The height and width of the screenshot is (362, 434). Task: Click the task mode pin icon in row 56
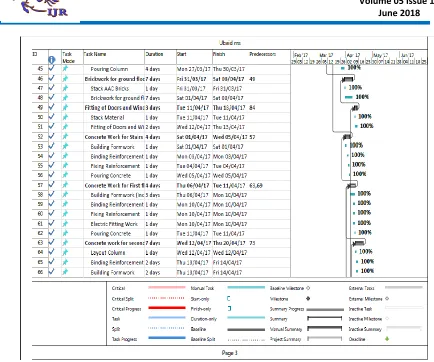point(65,175)
